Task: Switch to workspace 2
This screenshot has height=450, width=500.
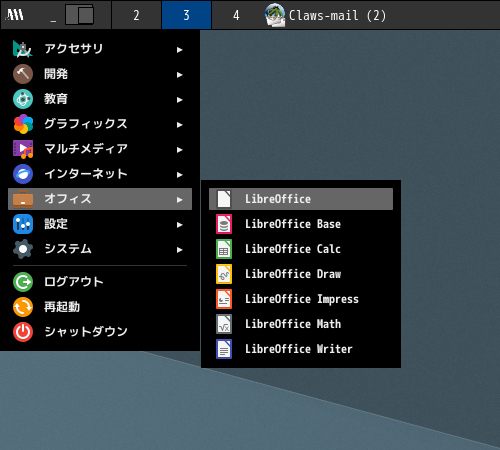Action: [136, 15]
